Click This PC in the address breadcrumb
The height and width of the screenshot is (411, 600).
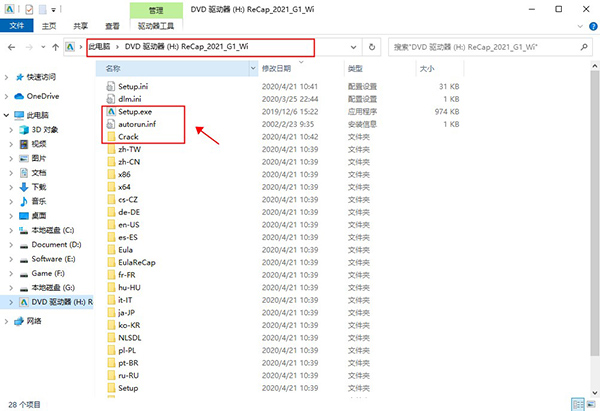[x=99, y=47]
